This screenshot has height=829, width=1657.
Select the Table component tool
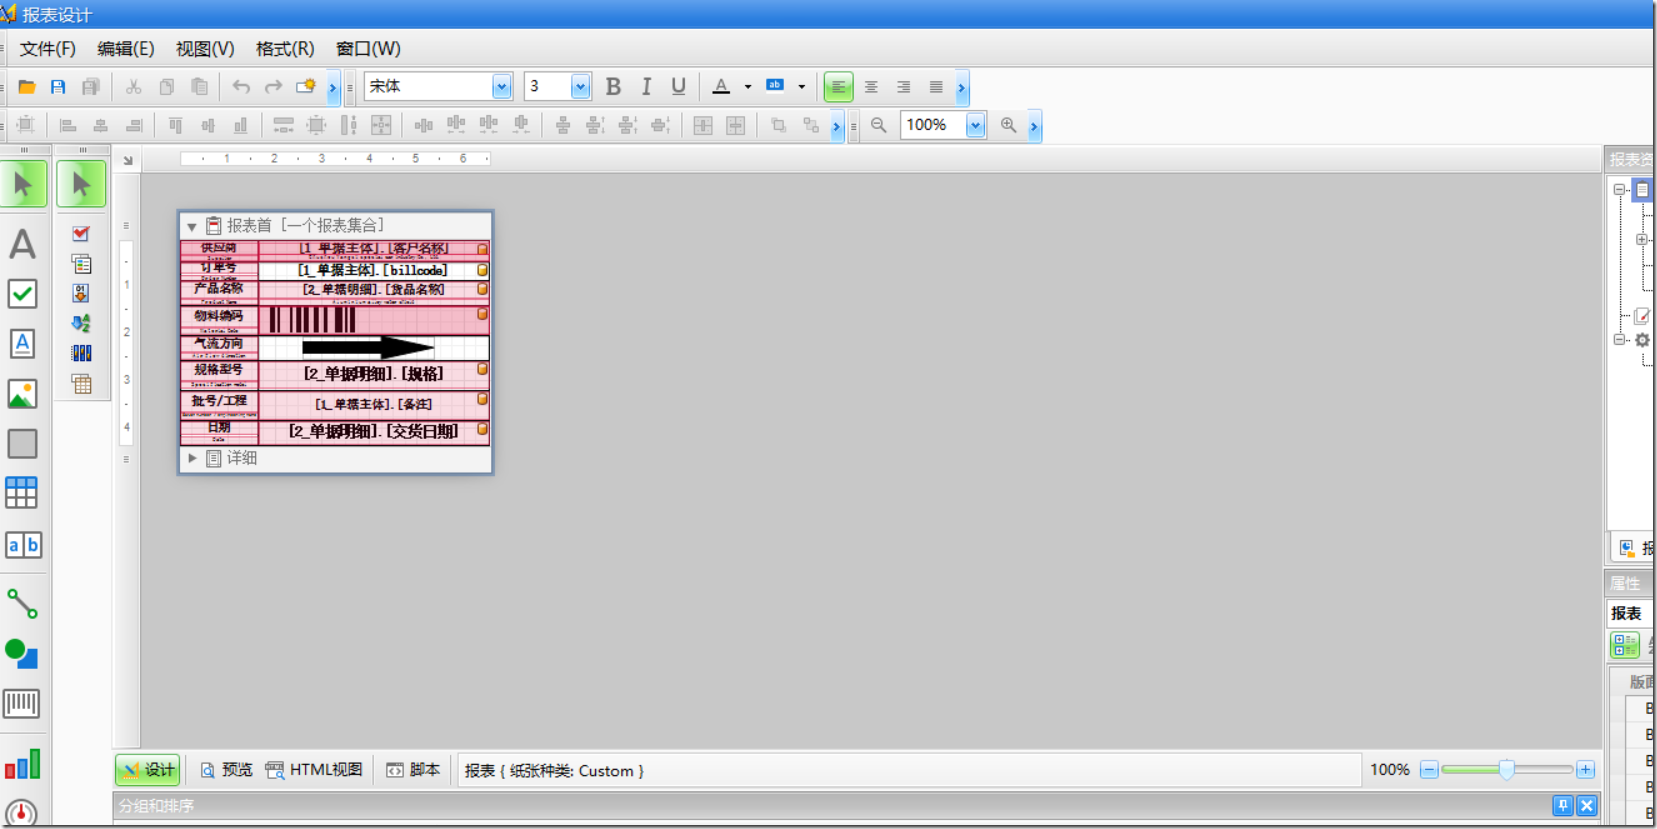22,493
